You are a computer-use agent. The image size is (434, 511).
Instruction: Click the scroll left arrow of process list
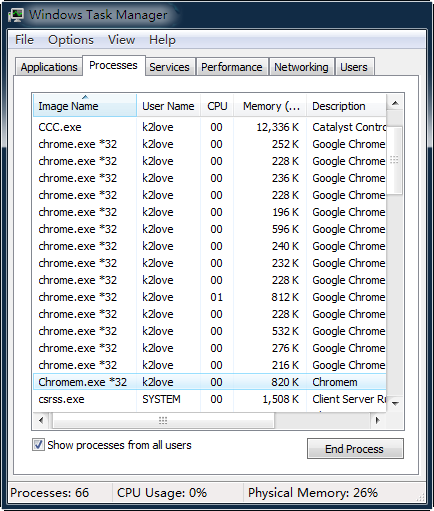[41, 420]
